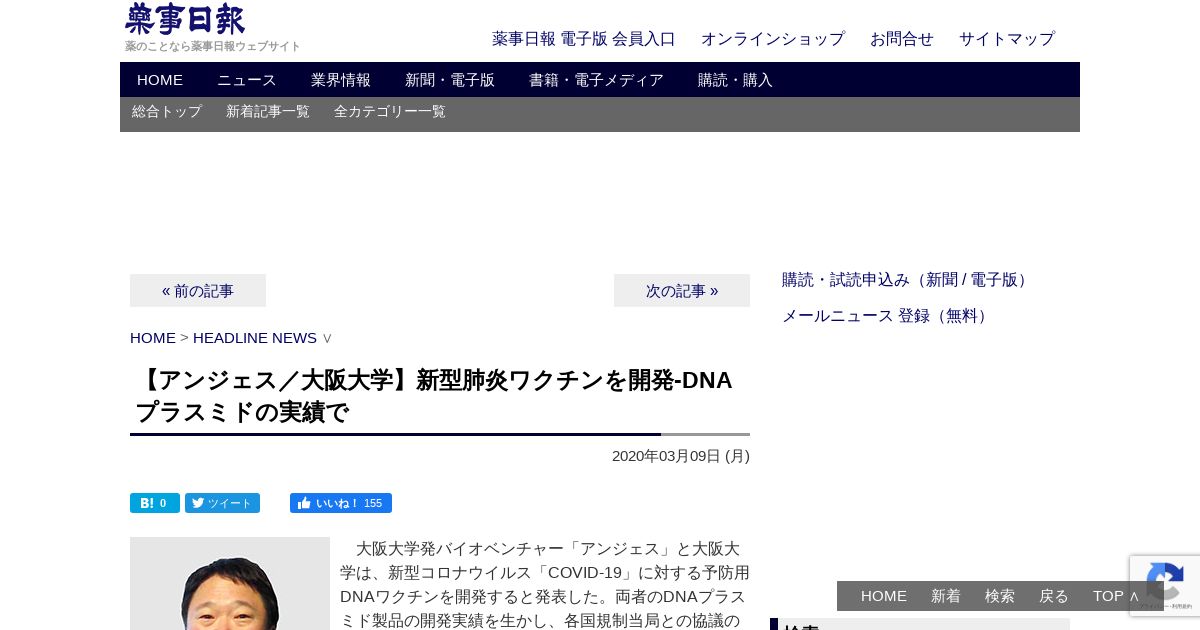Open 購読・試読申込み（新聞 / 電子版）link
This screenshot has height=630, width=1200.
coord(907,280)
